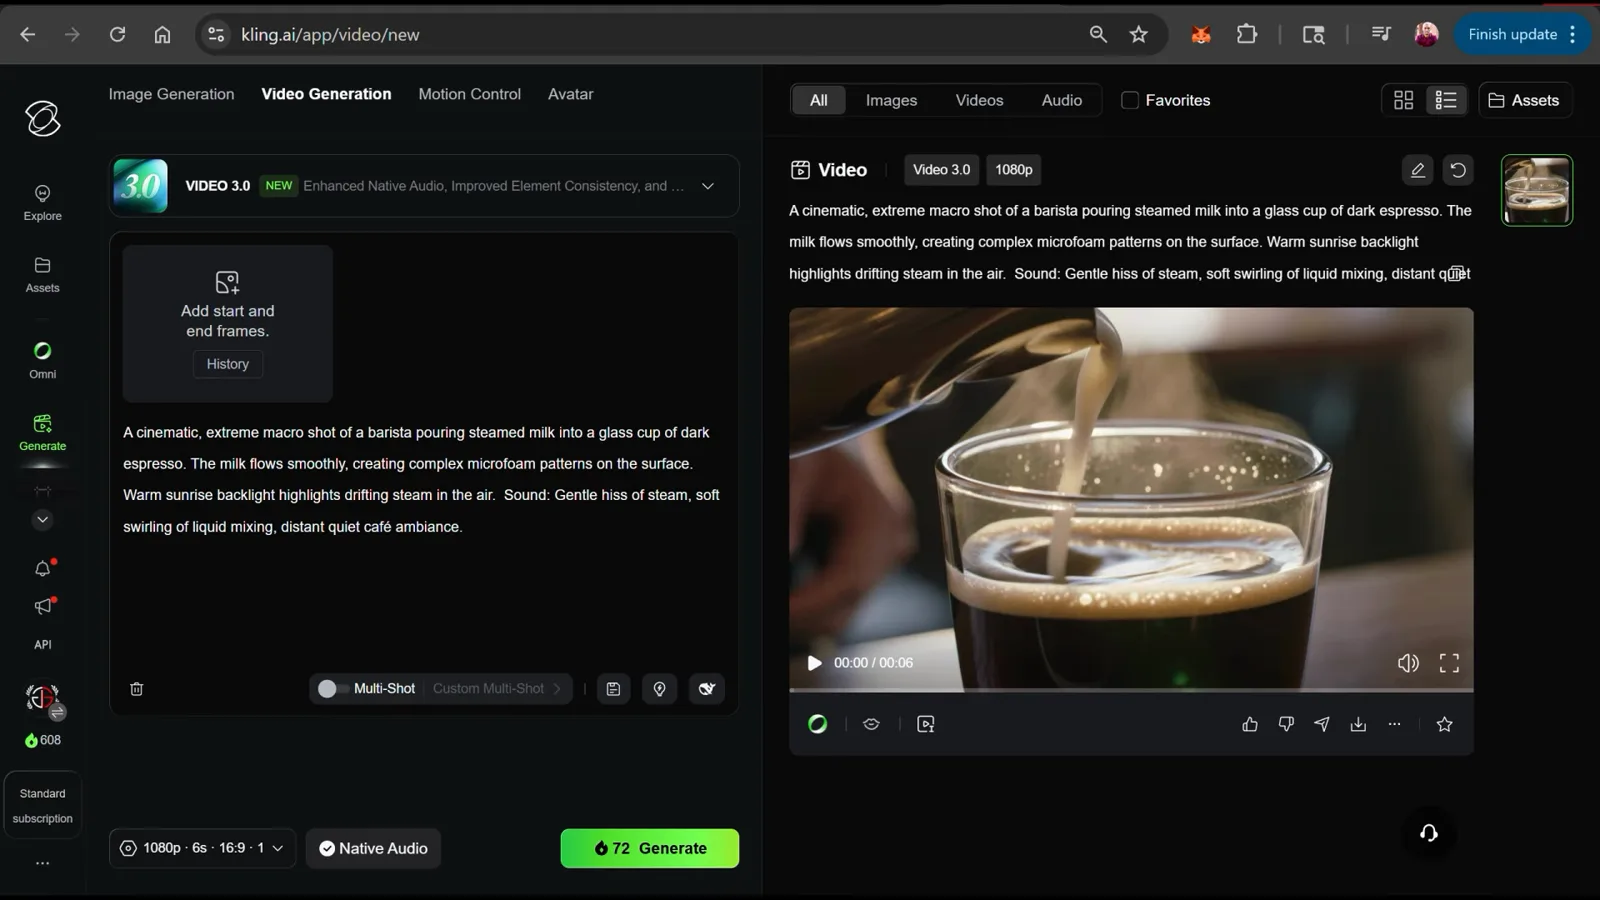Open the Assets folder button

coord(1524,100)
